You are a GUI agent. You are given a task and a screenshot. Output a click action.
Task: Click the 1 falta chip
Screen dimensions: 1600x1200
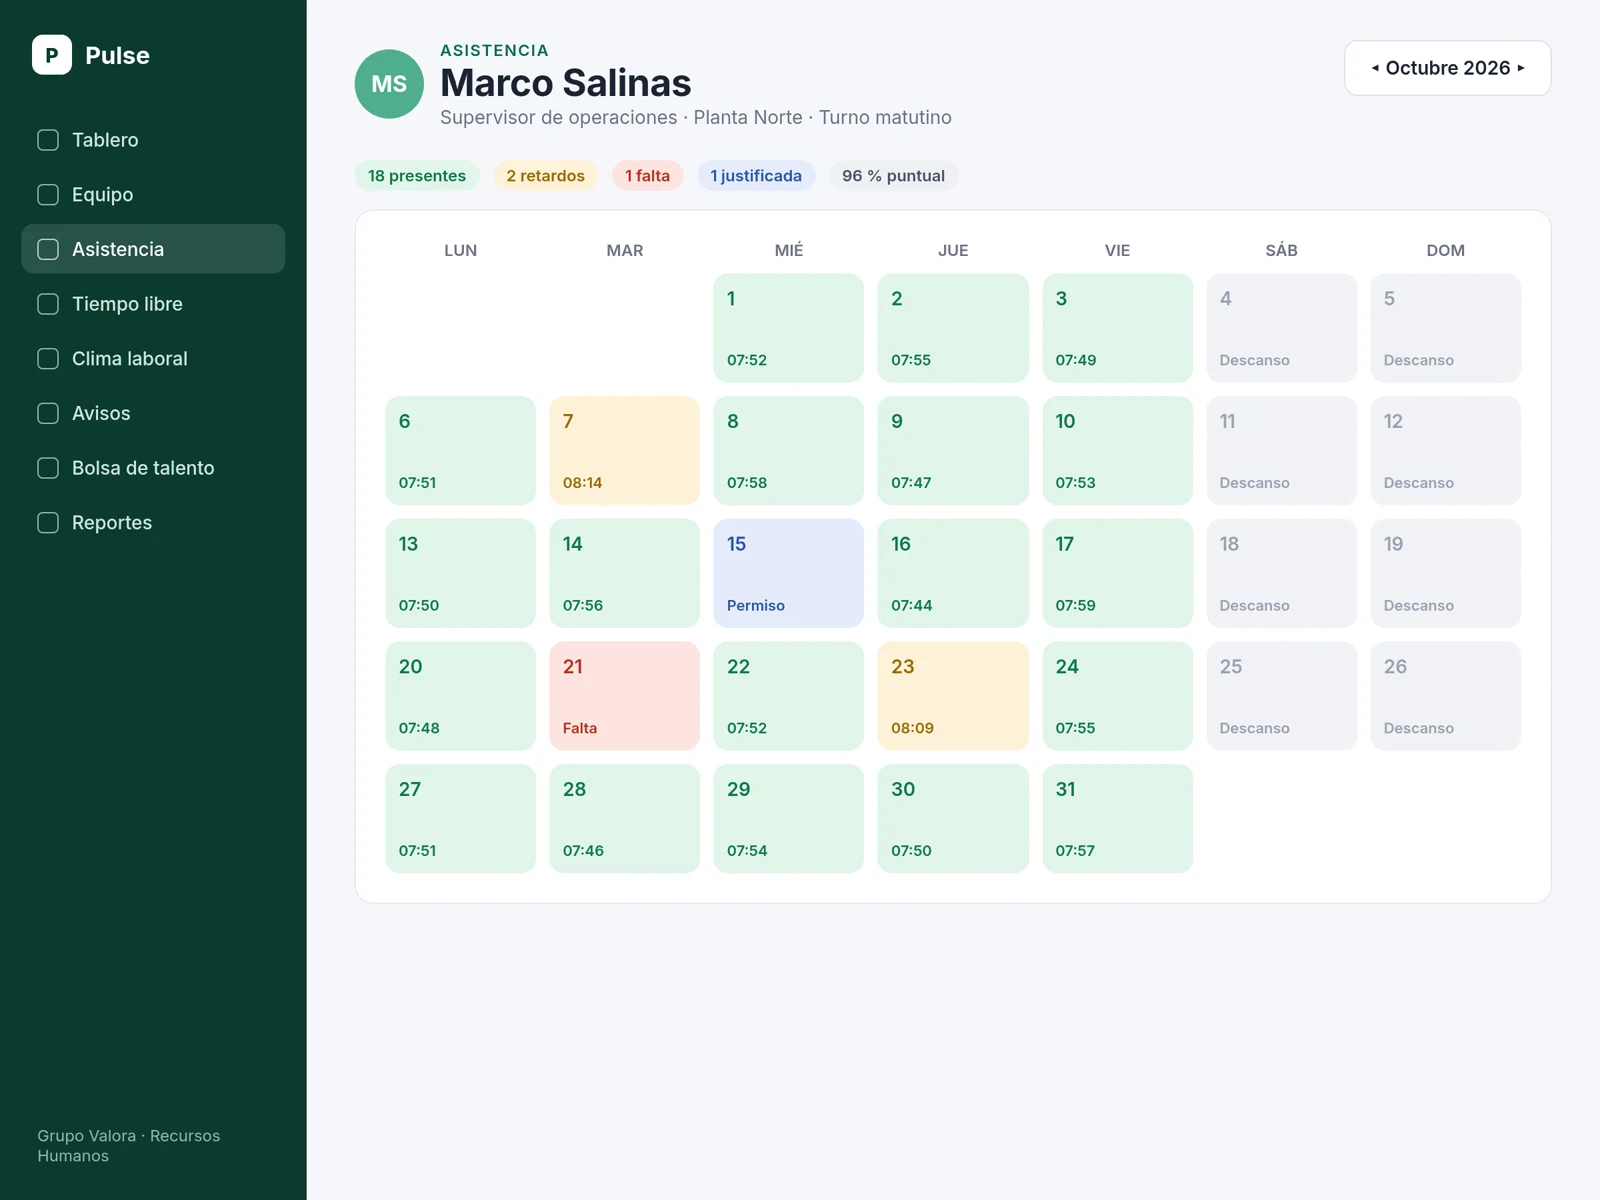(647, 176)
